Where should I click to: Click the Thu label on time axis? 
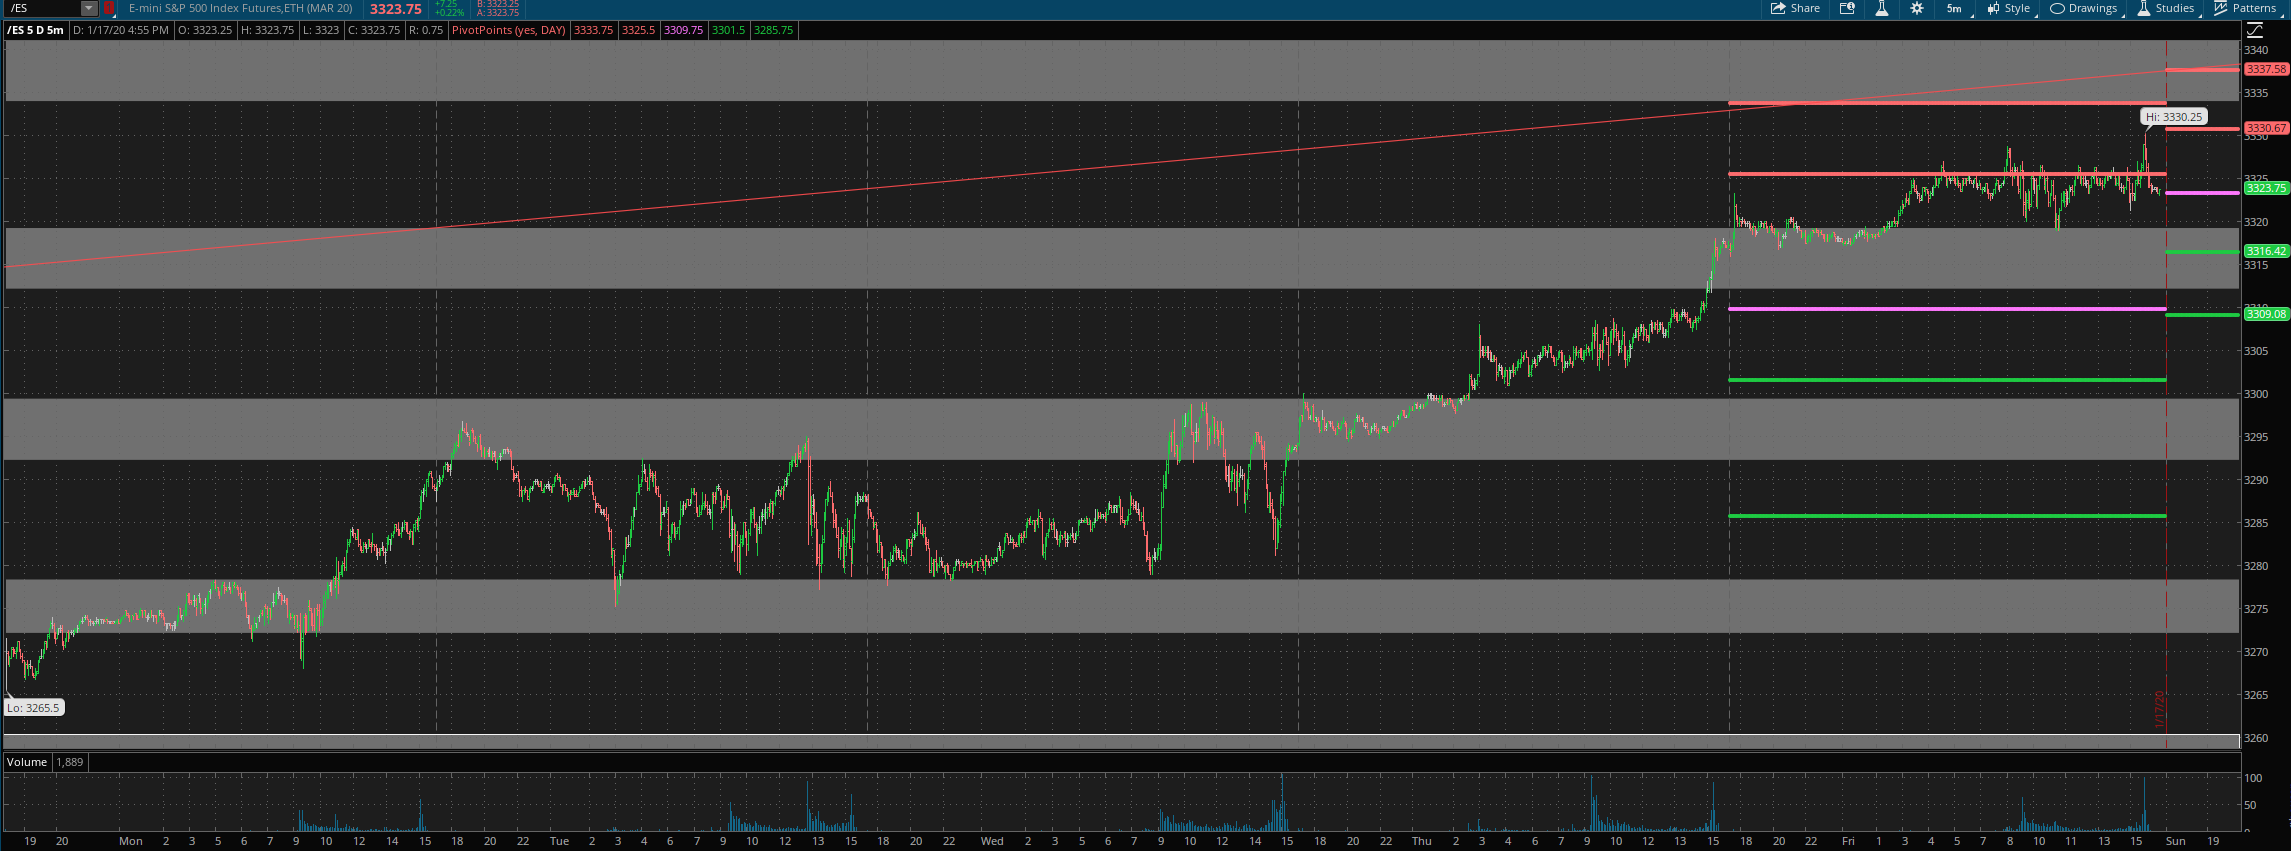click(1421, 841)
